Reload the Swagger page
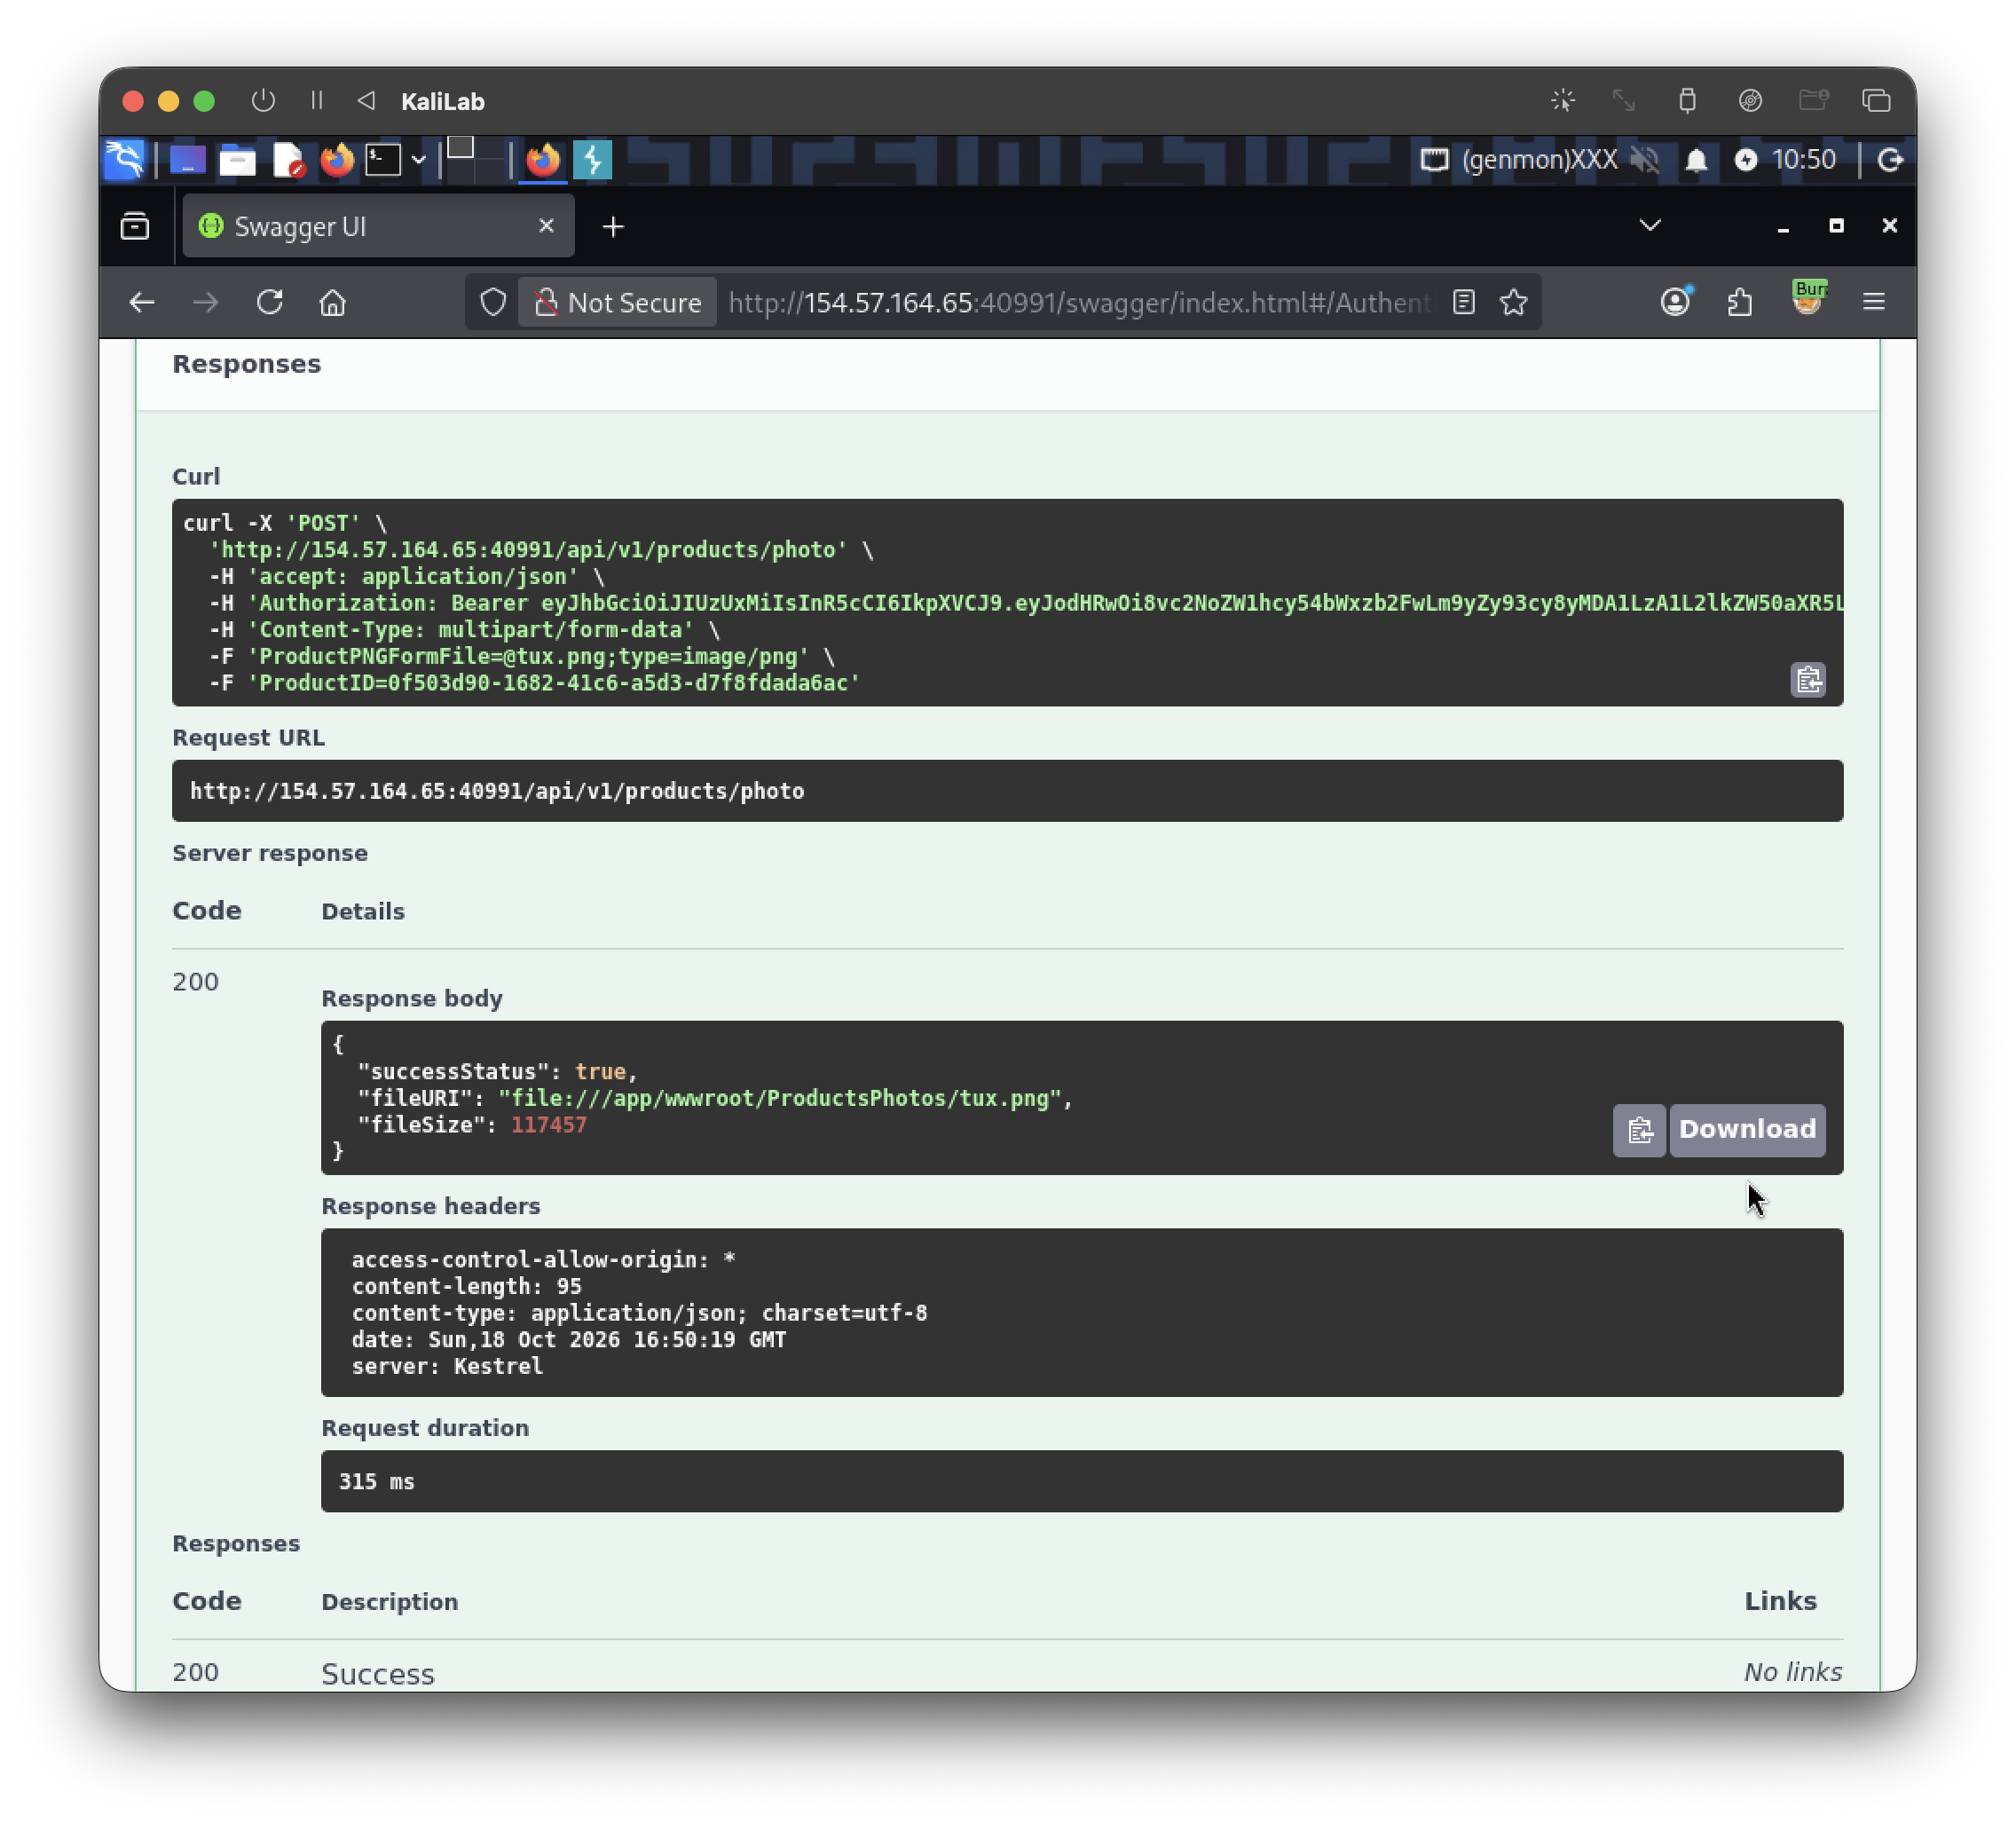Image resolution: width=2016 pixels, height=1823 pixels. (x=270, y=302)
